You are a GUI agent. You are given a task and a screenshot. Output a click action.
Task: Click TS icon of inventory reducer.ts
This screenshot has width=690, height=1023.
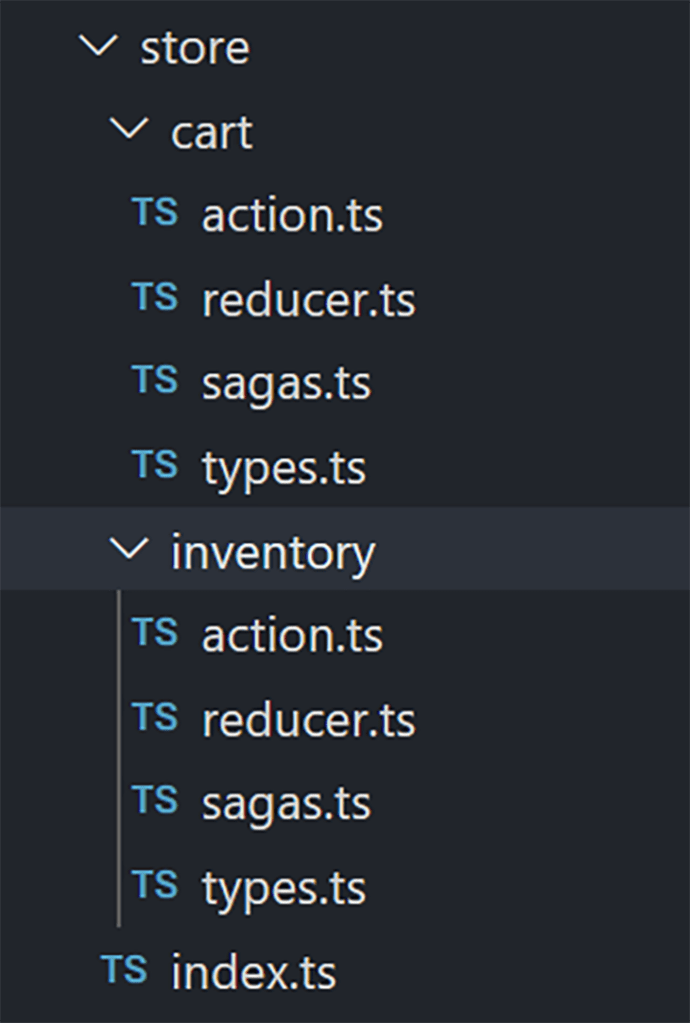155,716
